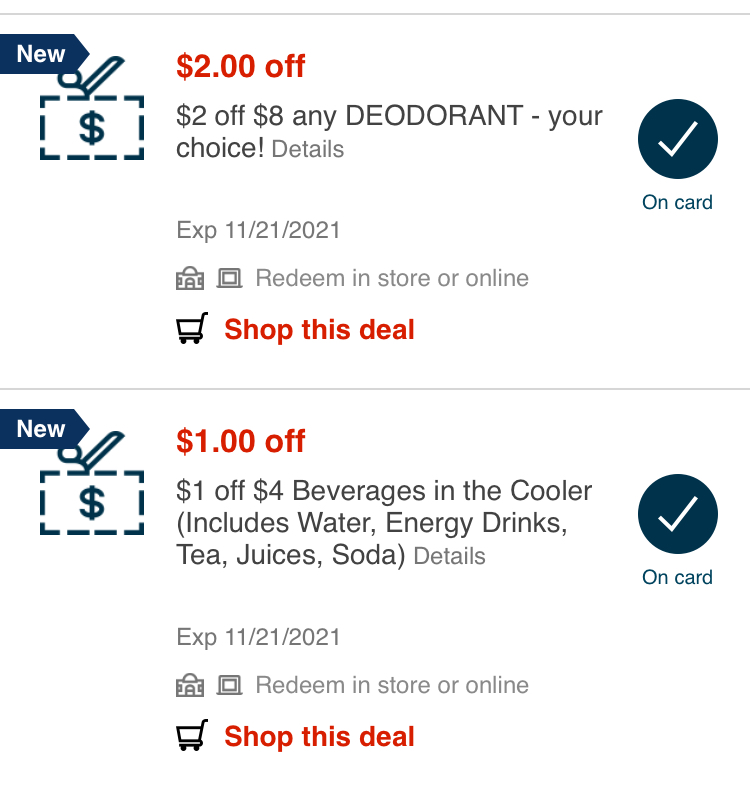Toggle the checkmark for the $2.00 off coupon
This screenshot has height=788, width=750.
pyautogui.click(x=677, y=141)
